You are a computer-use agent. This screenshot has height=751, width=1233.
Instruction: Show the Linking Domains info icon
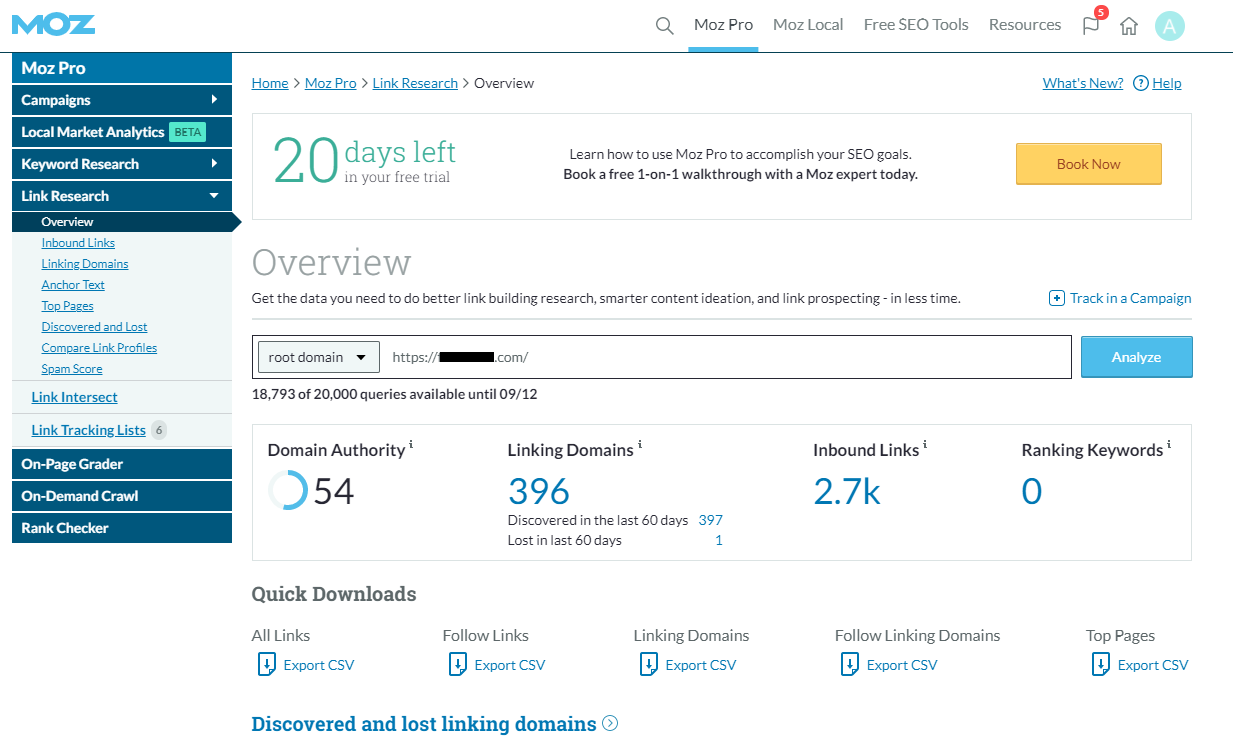(640, 444)
